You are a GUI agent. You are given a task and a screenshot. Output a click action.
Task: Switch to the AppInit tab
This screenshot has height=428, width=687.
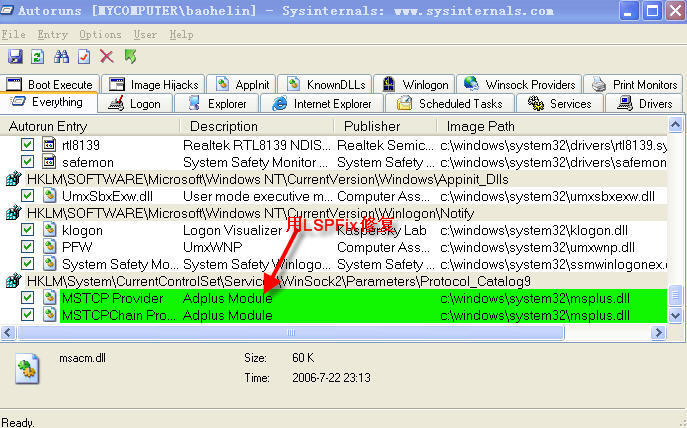point(242,84)
